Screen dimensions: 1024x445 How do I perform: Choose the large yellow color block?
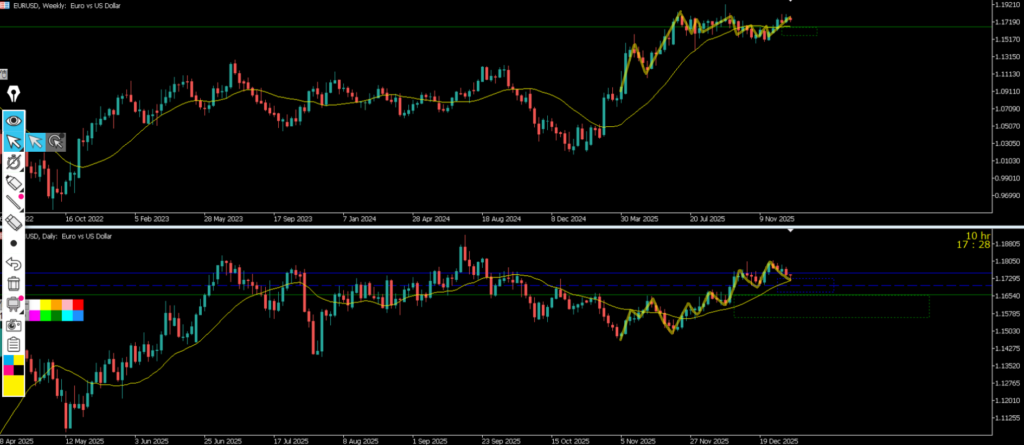(x=13, y=385)
